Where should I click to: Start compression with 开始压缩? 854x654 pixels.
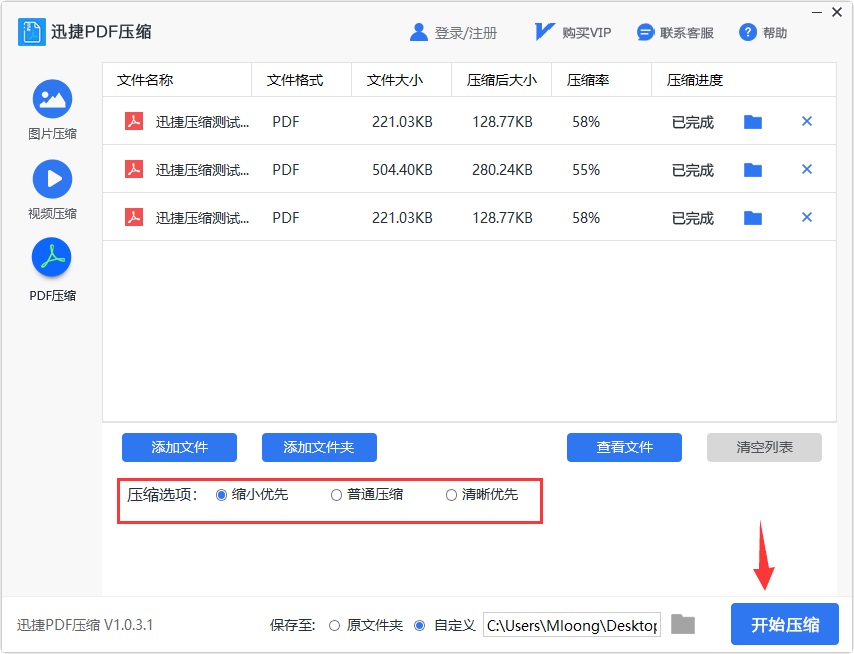(x=785, y=624)
